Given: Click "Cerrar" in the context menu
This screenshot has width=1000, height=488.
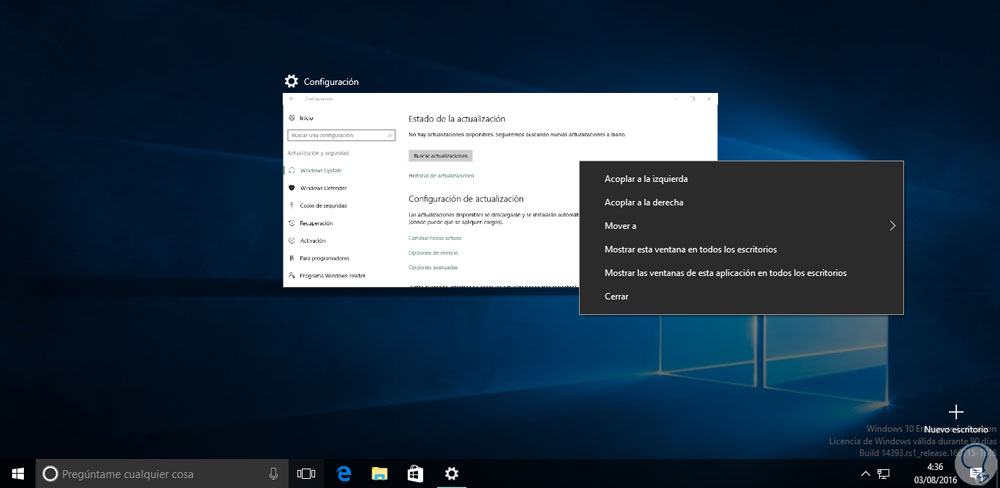Looking at the screenshot, I should tap(617, 296).
